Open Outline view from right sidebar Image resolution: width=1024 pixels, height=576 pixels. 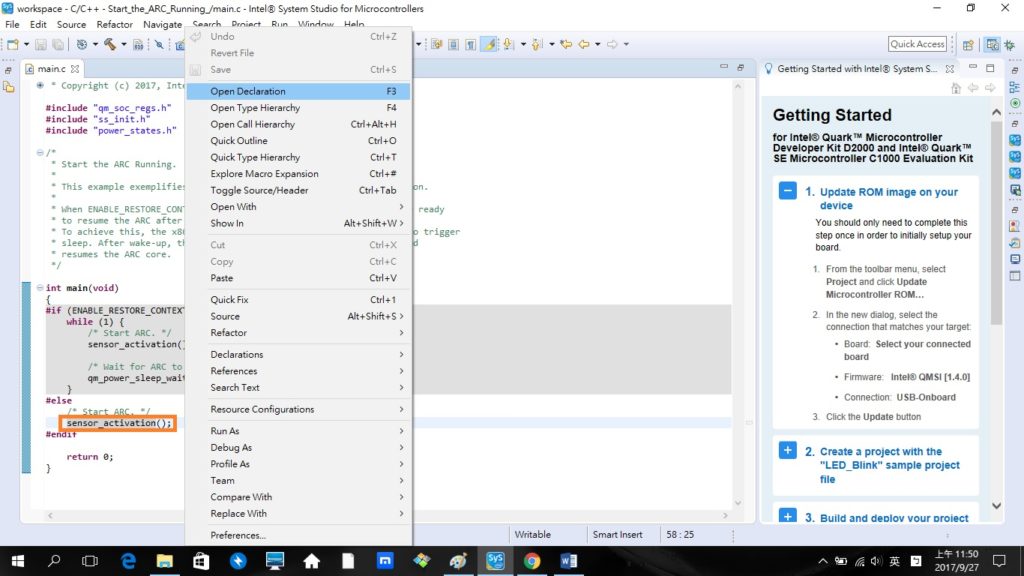tap(1014, 88)
